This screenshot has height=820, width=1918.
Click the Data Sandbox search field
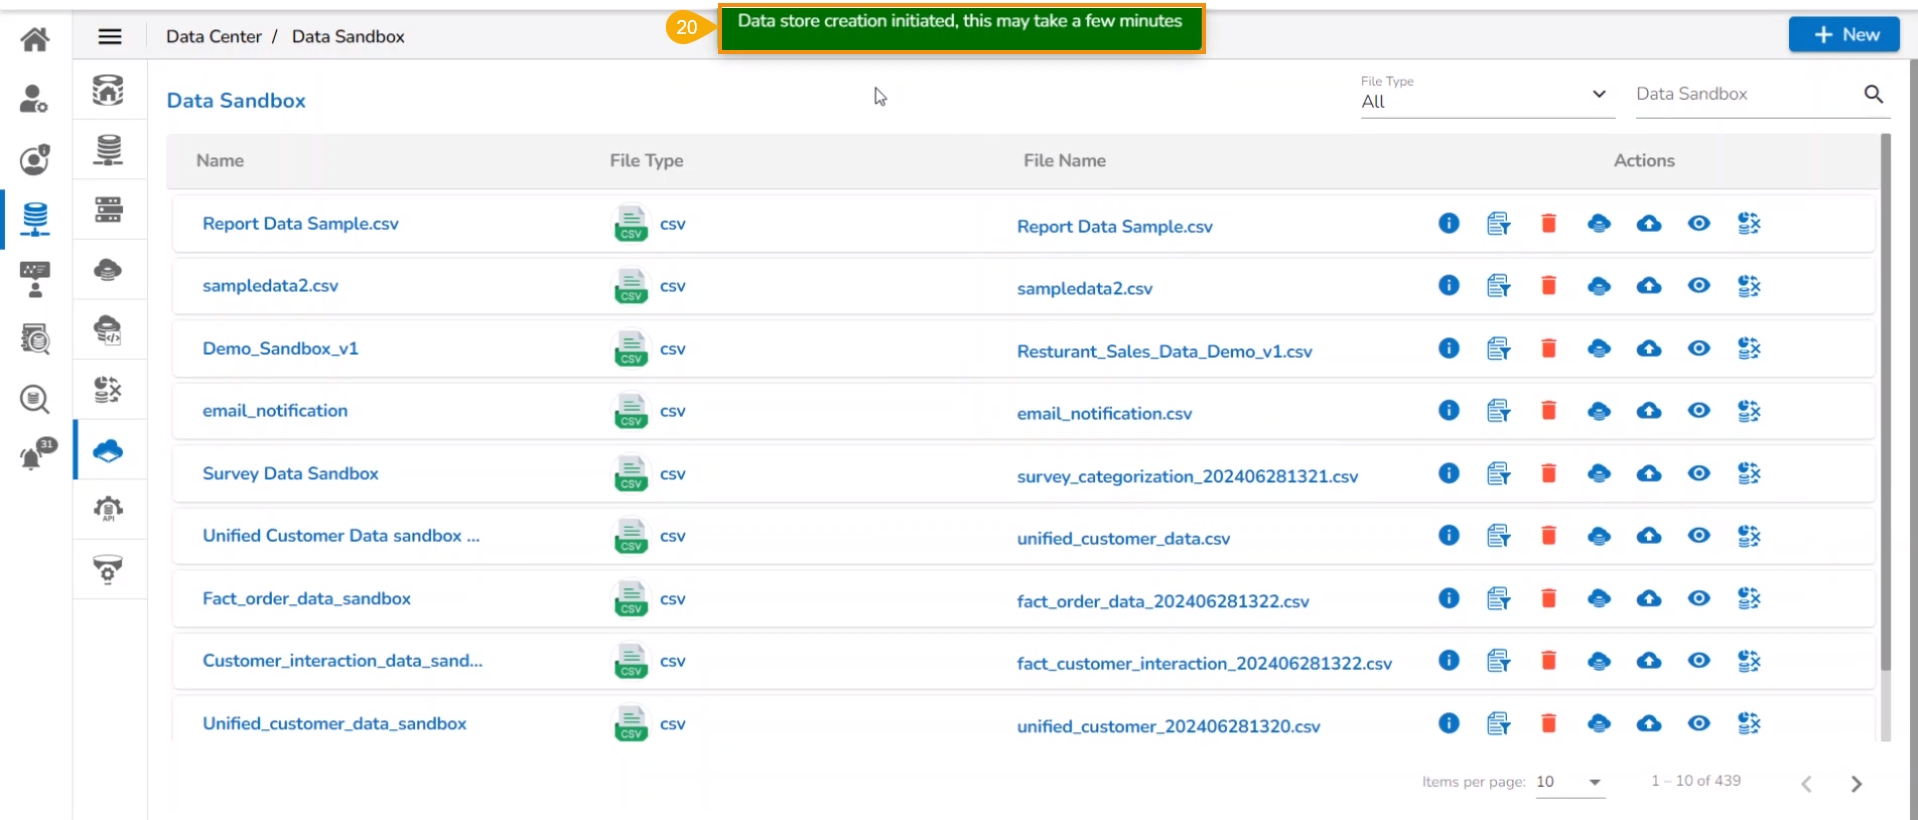(x=1745, y=94)
